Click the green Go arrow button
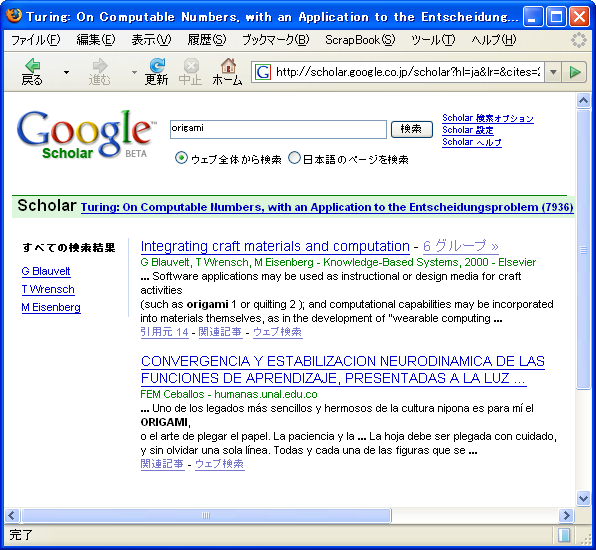Screen dimensions: 596x550 point(575,72)
